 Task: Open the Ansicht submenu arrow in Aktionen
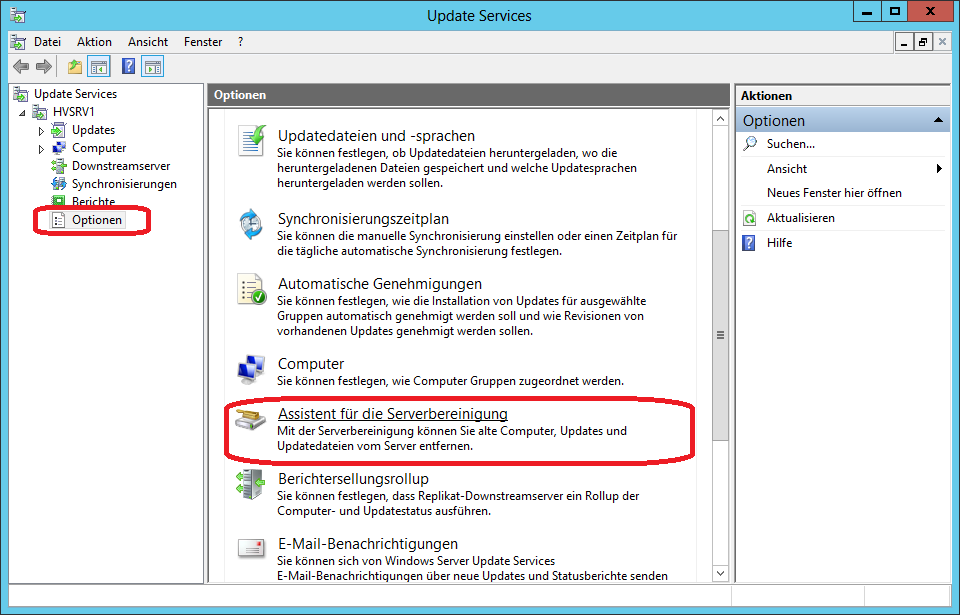[939, 168]
